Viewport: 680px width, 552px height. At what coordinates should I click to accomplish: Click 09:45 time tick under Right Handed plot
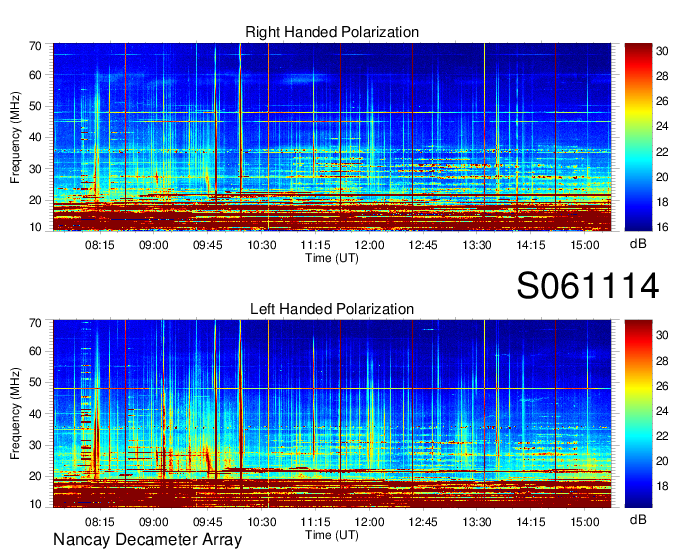point(207,245)
